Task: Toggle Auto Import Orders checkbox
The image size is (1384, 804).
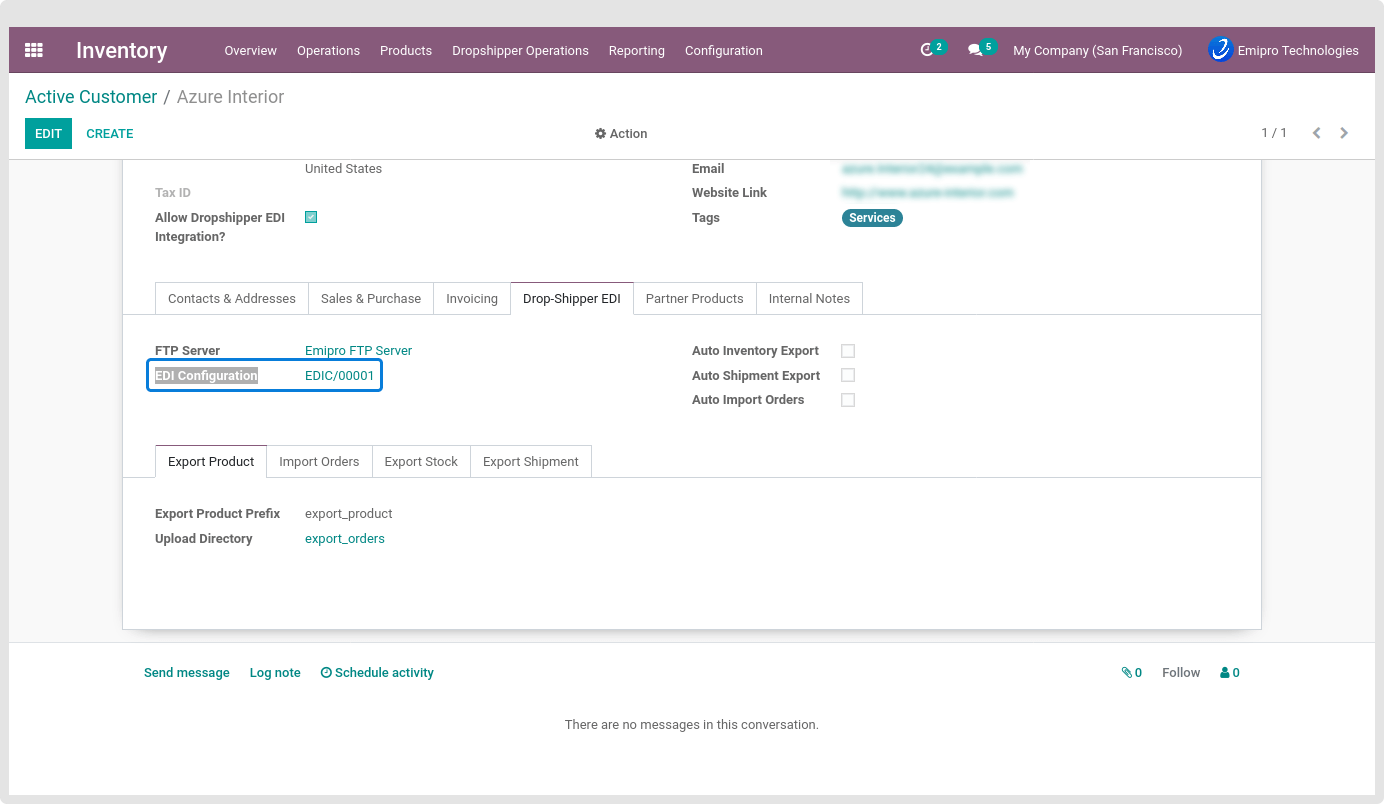Action: tap(848, 400)
